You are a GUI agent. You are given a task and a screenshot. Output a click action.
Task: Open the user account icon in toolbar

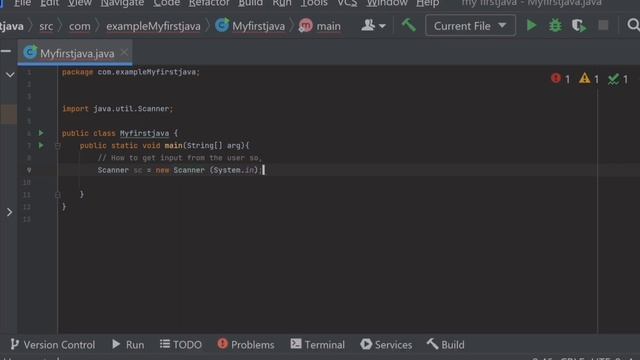(x=373, y=26)
